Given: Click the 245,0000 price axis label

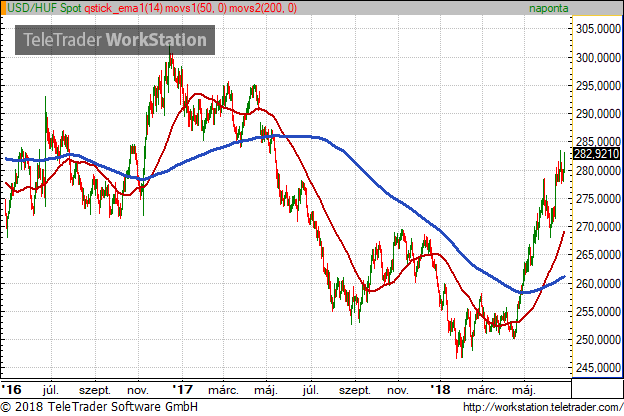Looking at the screenshot, I should pyautogui.click(x=599, y=368).
